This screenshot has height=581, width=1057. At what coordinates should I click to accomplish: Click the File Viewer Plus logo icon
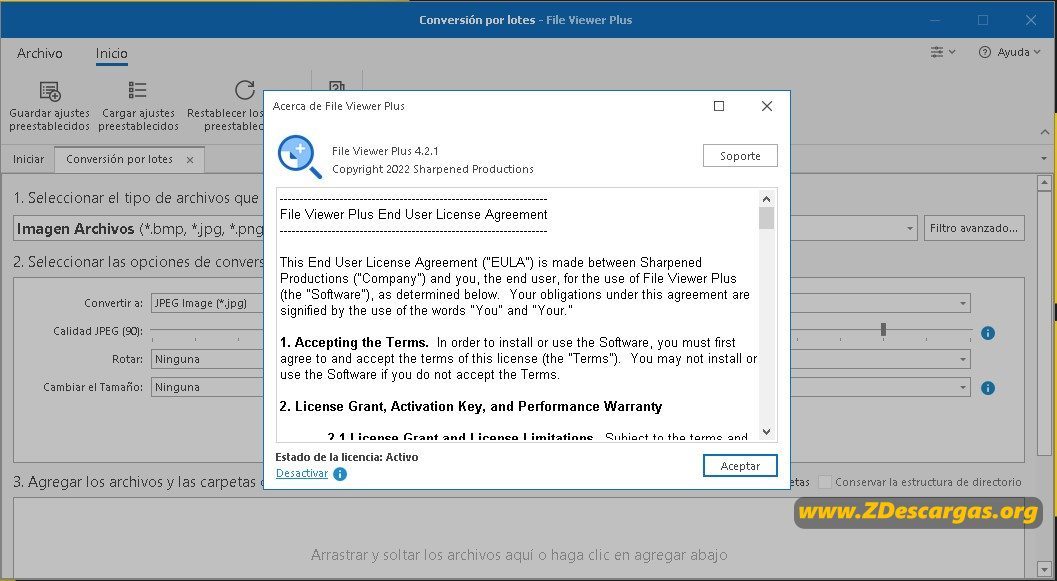pyautogui.click(x=299, y=156)
